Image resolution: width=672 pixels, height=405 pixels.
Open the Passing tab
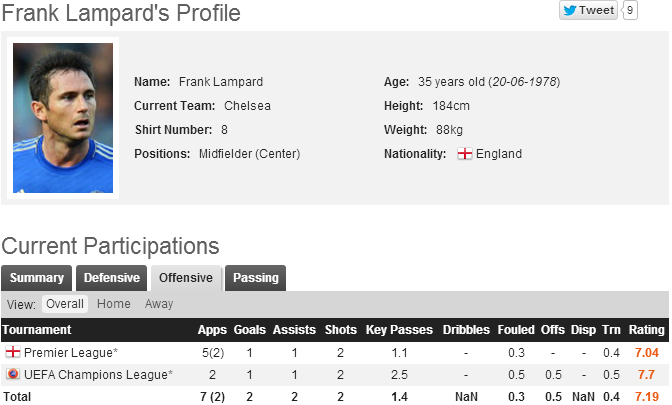tap(255, 278)
